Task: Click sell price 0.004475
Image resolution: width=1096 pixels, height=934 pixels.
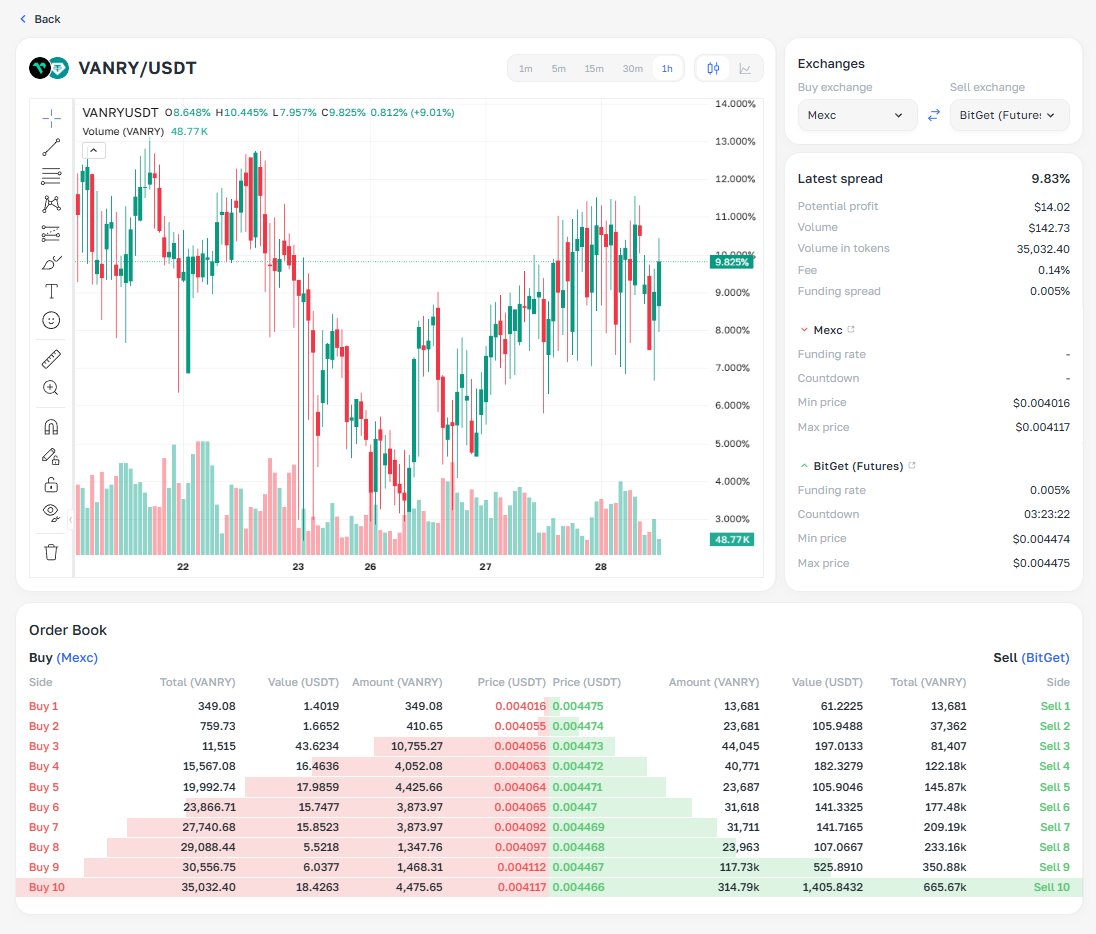Action: pyautogui.click(x=578, y=706)
